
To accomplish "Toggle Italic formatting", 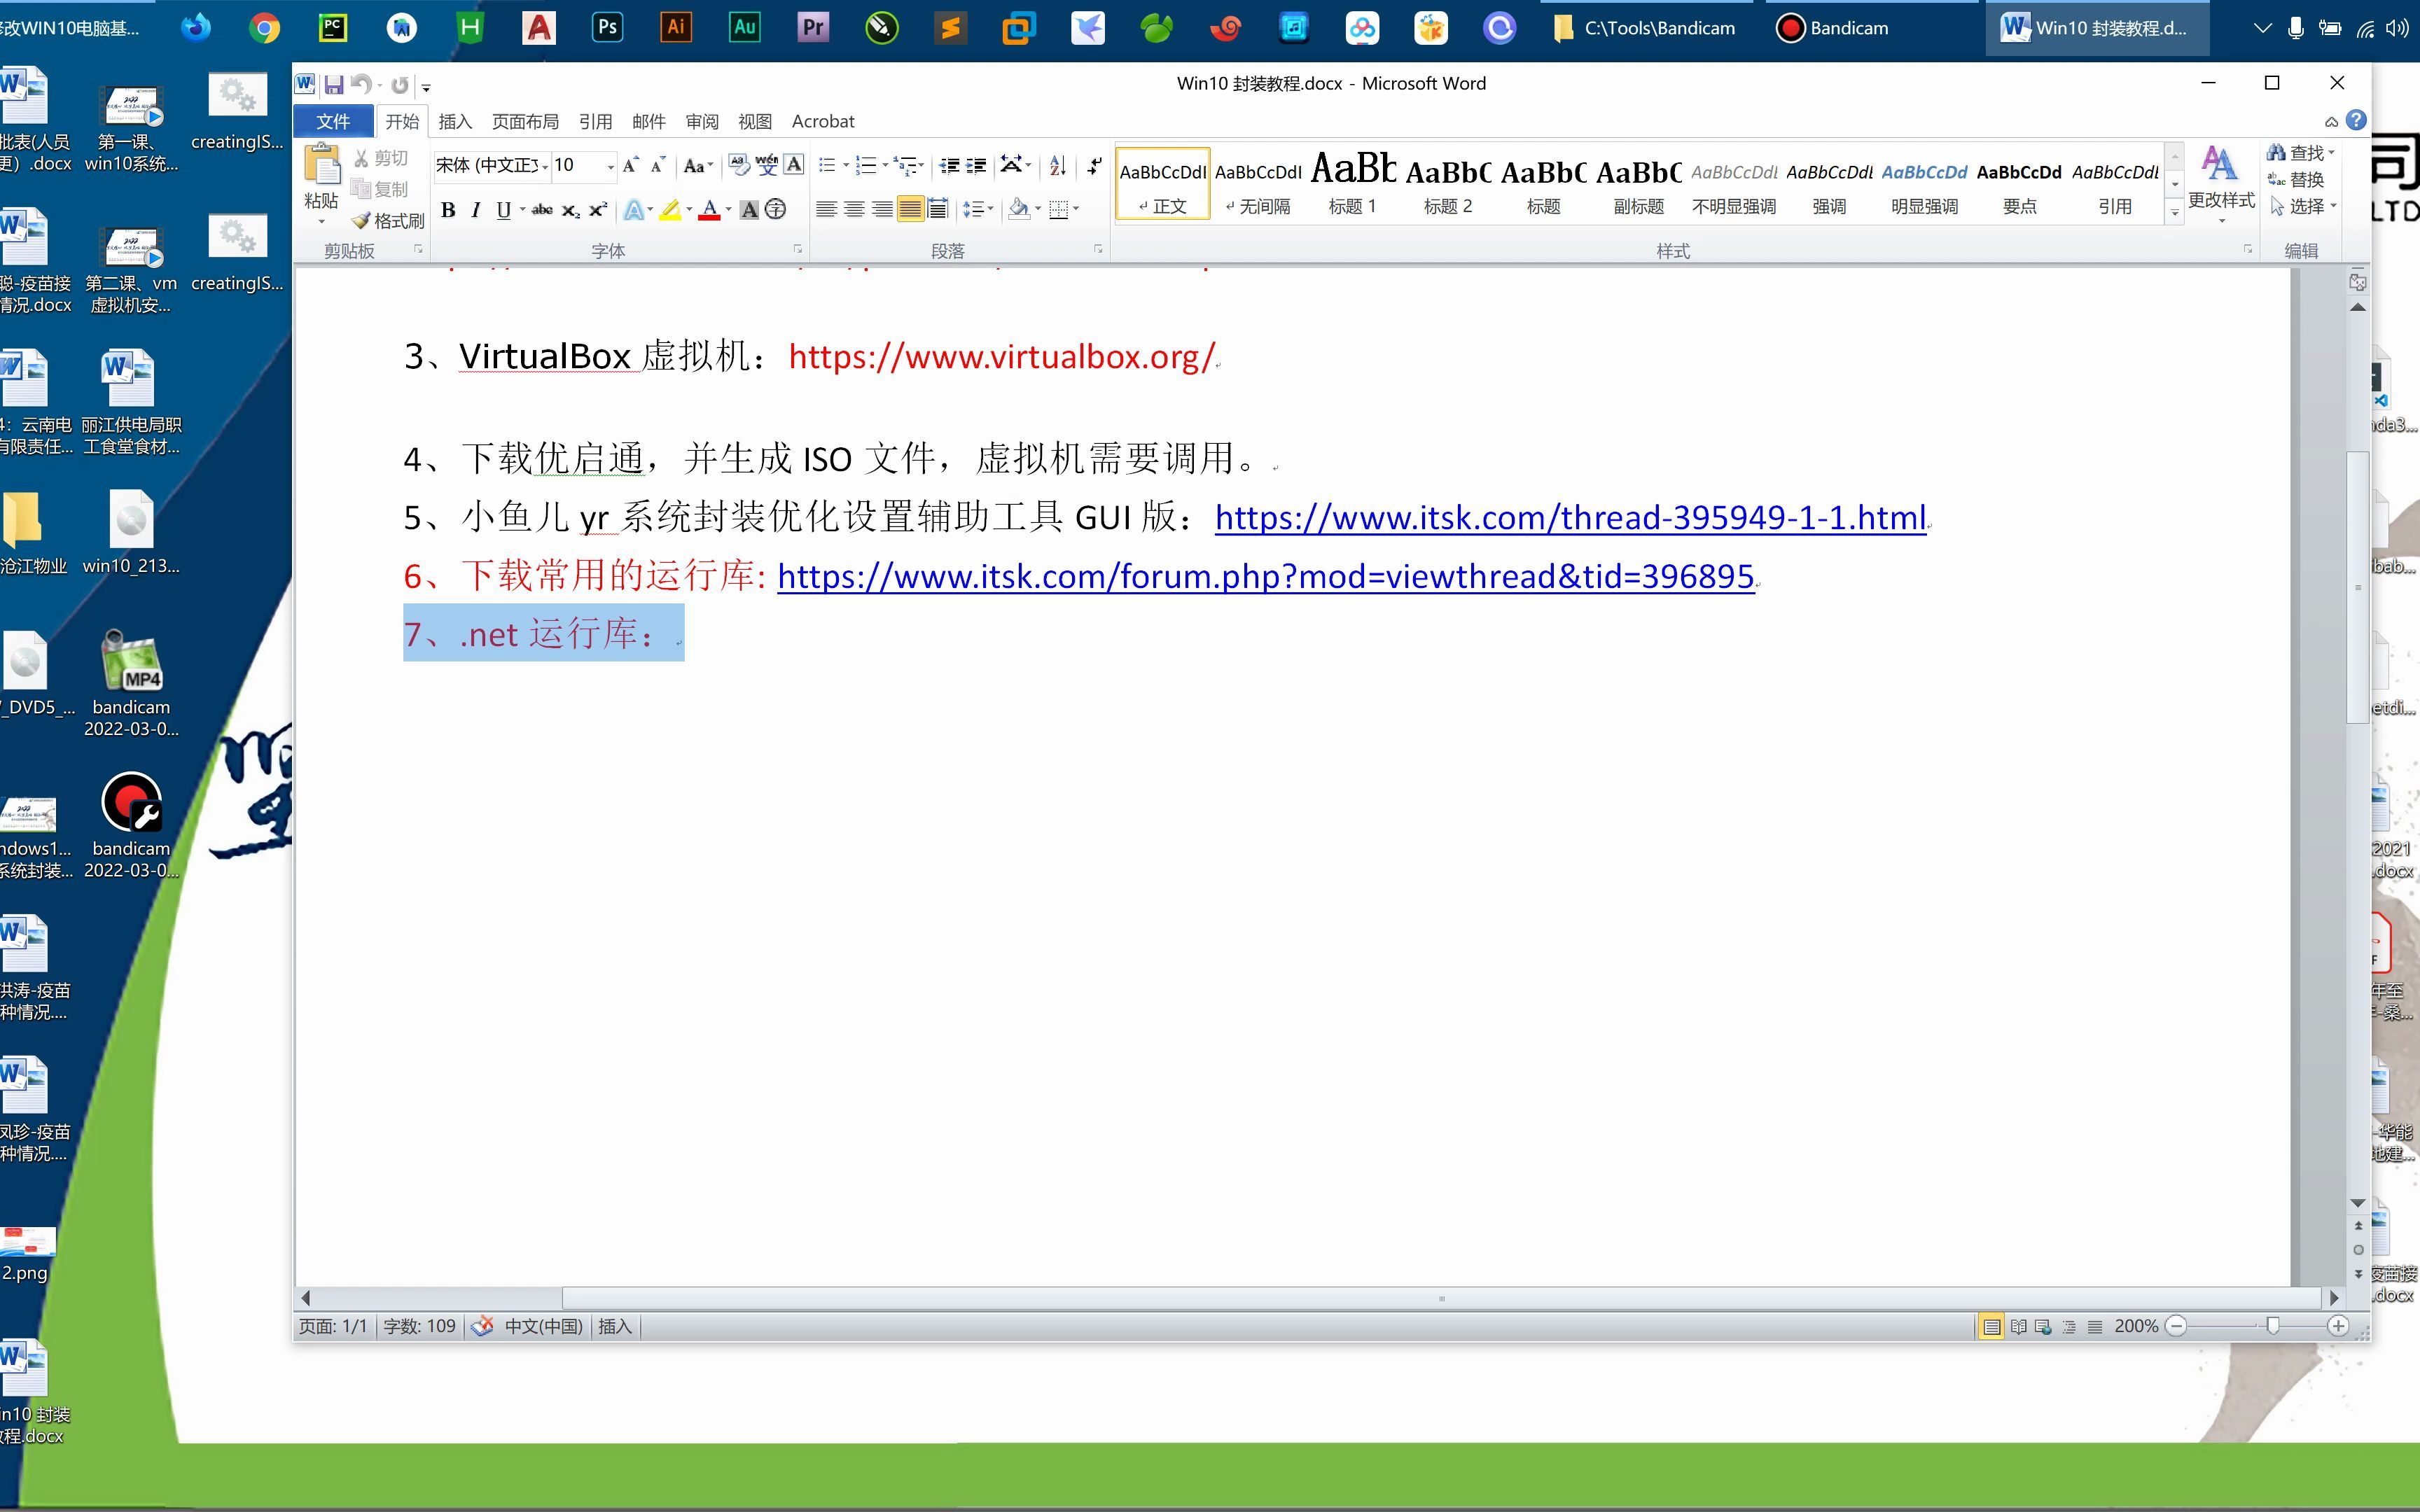I will [x=476, y=210].
